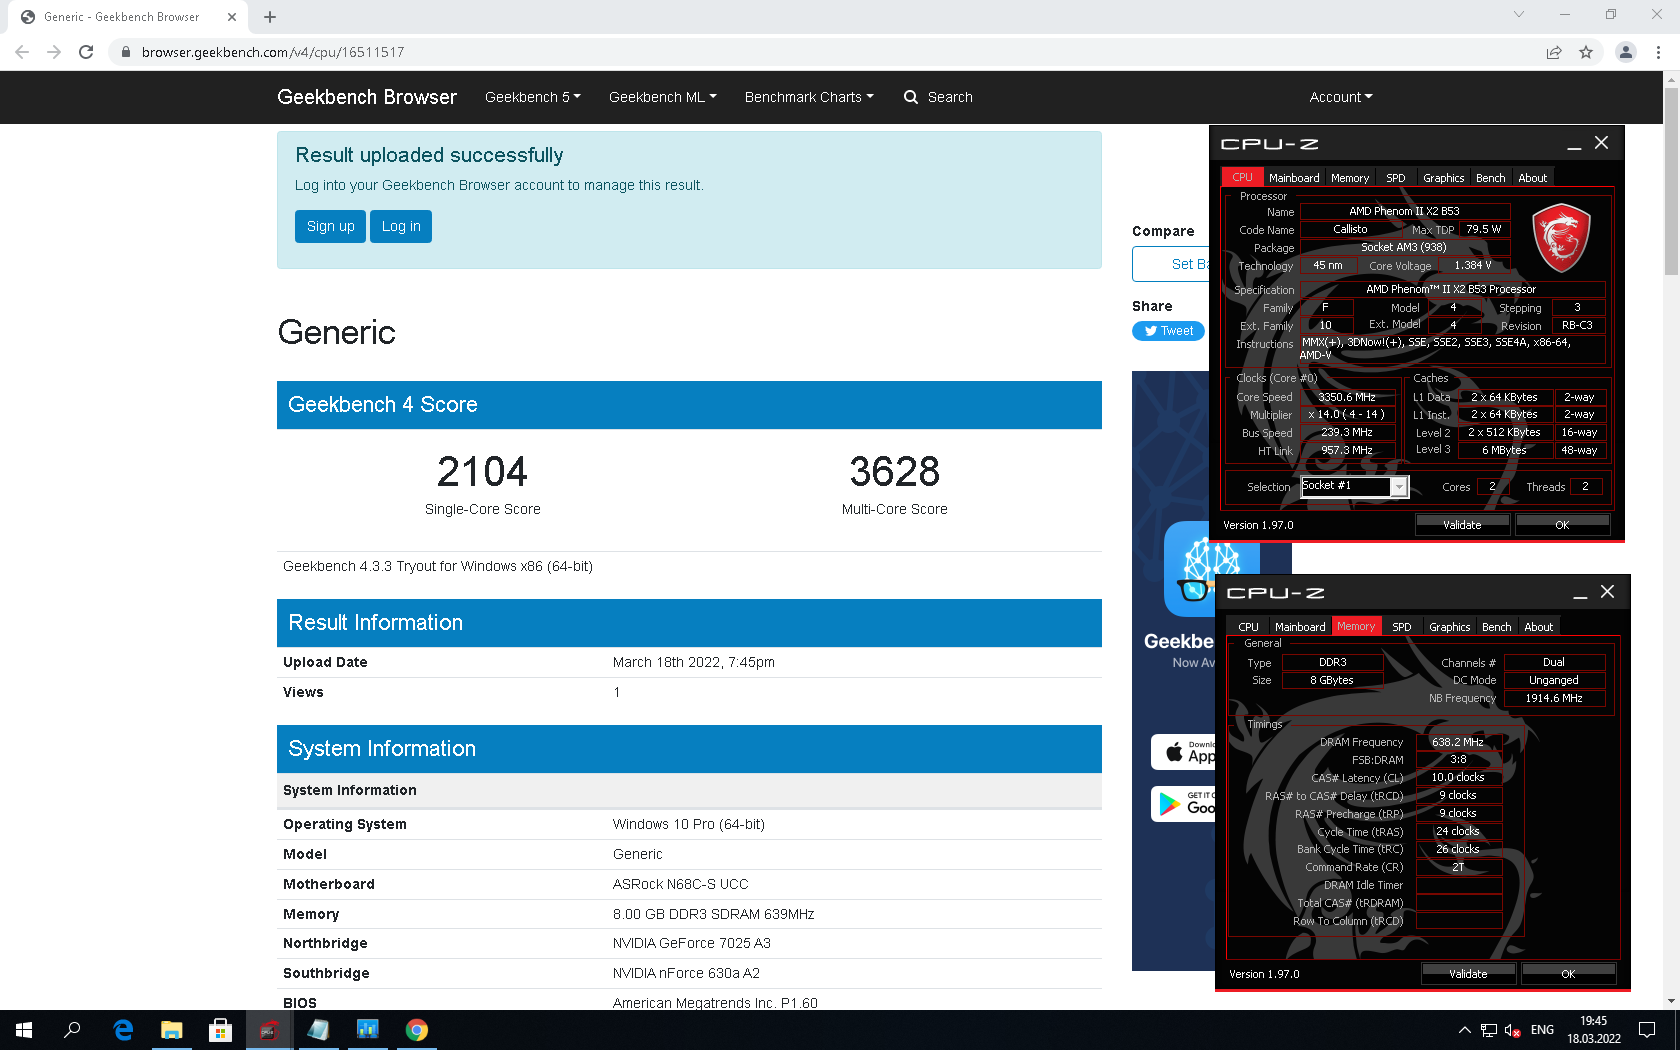Image resolution: width=1680 pixels, height=1050 pixels.
Task: Expand Benchmark Charts dropdown menu
Action: tap(809, 97)
